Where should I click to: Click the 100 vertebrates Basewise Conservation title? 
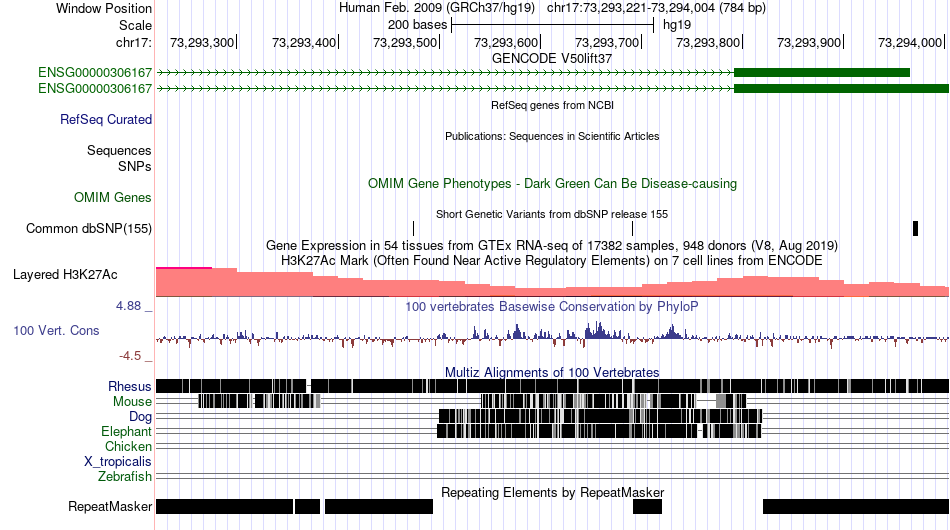(x=552, y=306)
